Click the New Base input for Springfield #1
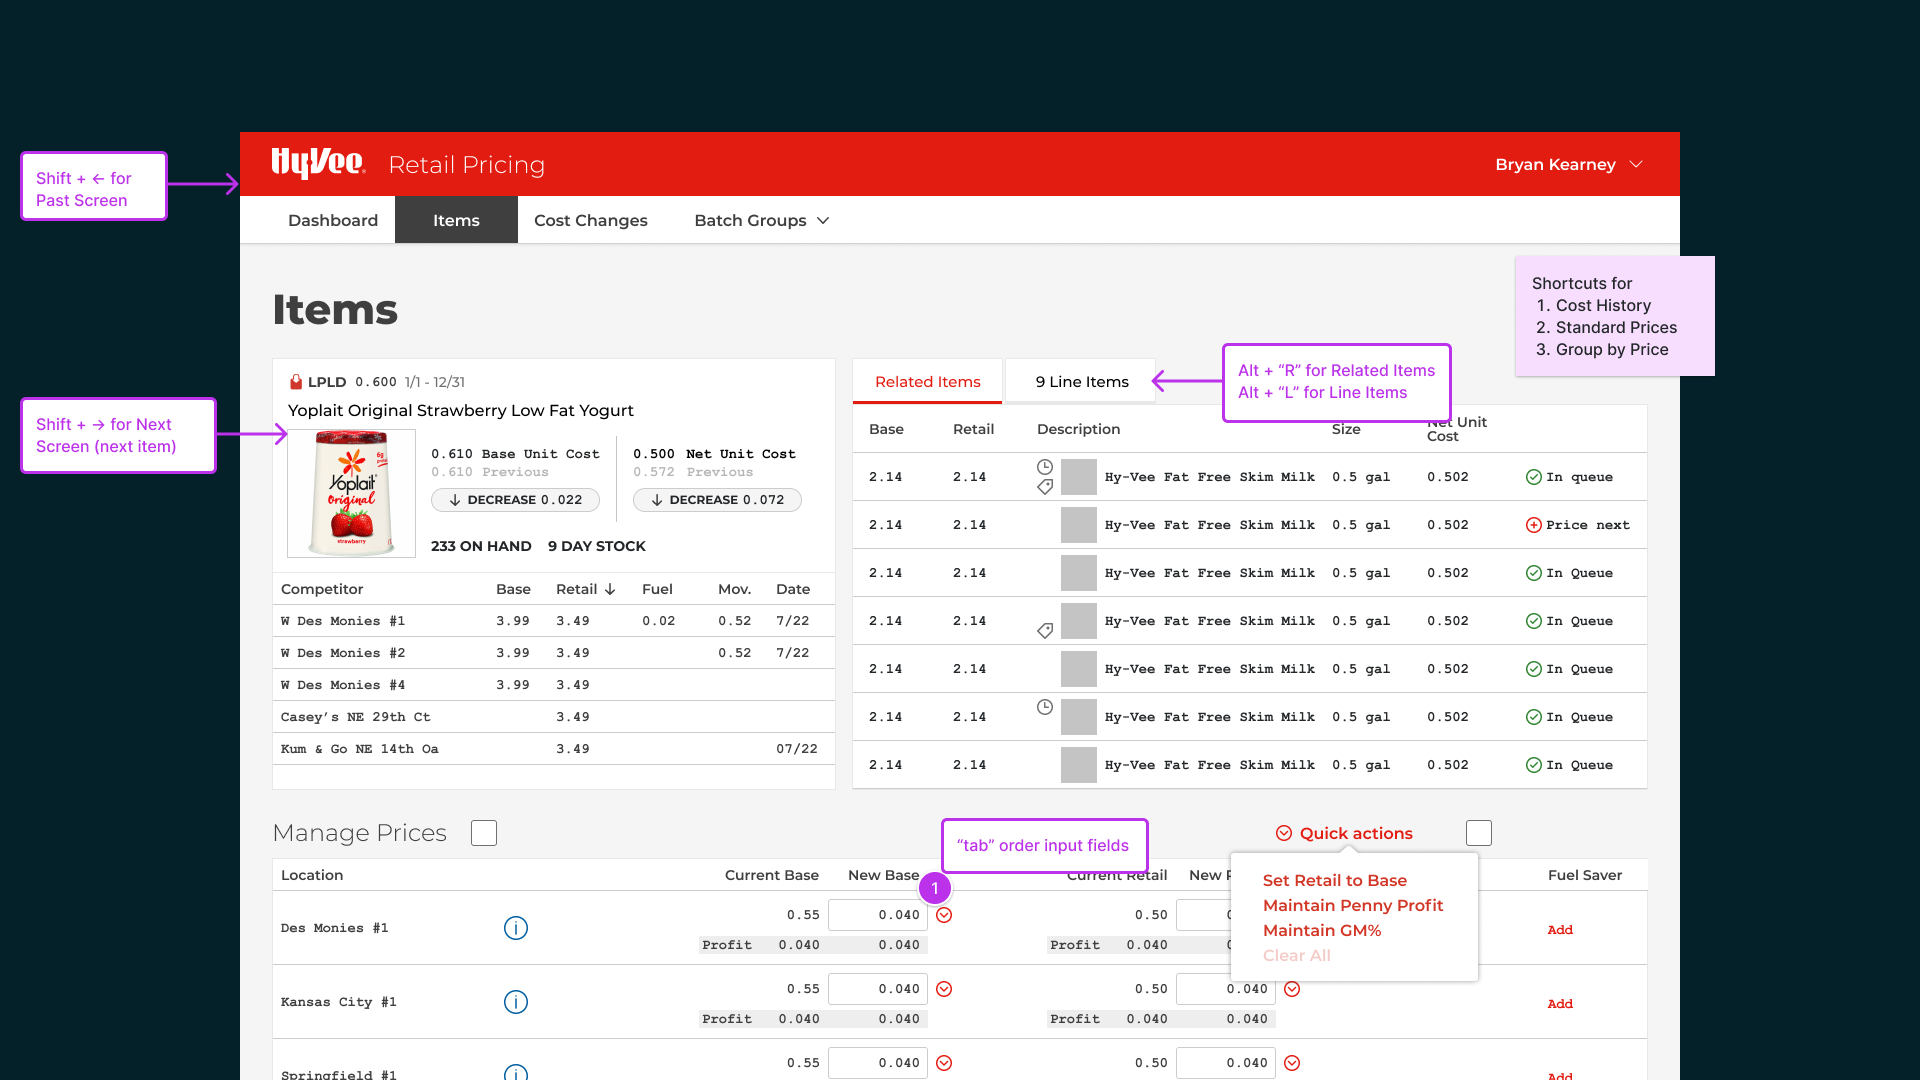Screen dimensions: 1920x1080 click(x=878, y=1063)
